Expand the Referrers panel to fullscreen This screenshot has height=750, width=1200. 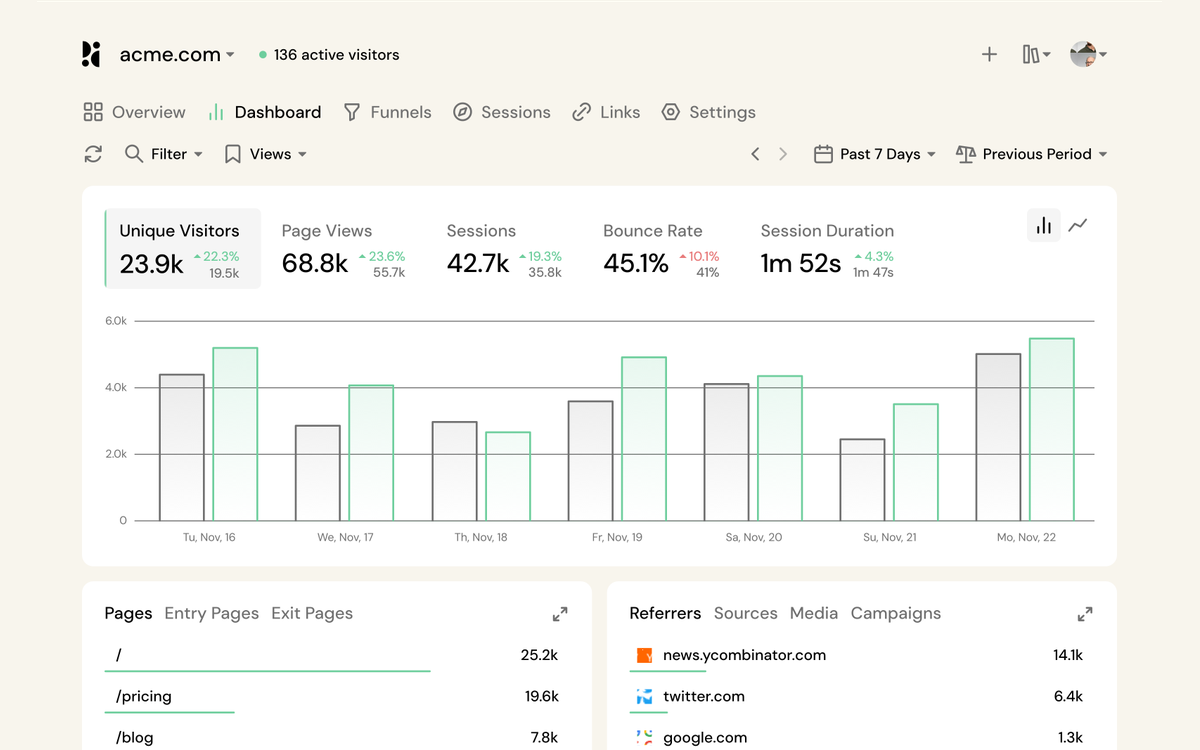coord(1085,614)
